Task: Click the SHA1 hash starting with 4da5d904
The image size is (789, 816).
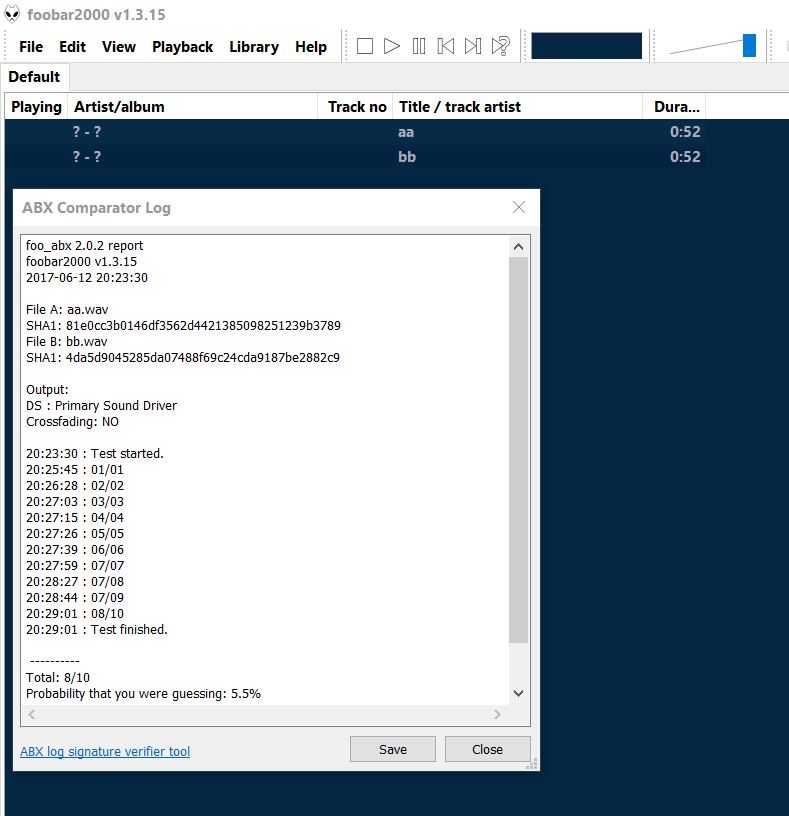Action: tap(202, 358)
